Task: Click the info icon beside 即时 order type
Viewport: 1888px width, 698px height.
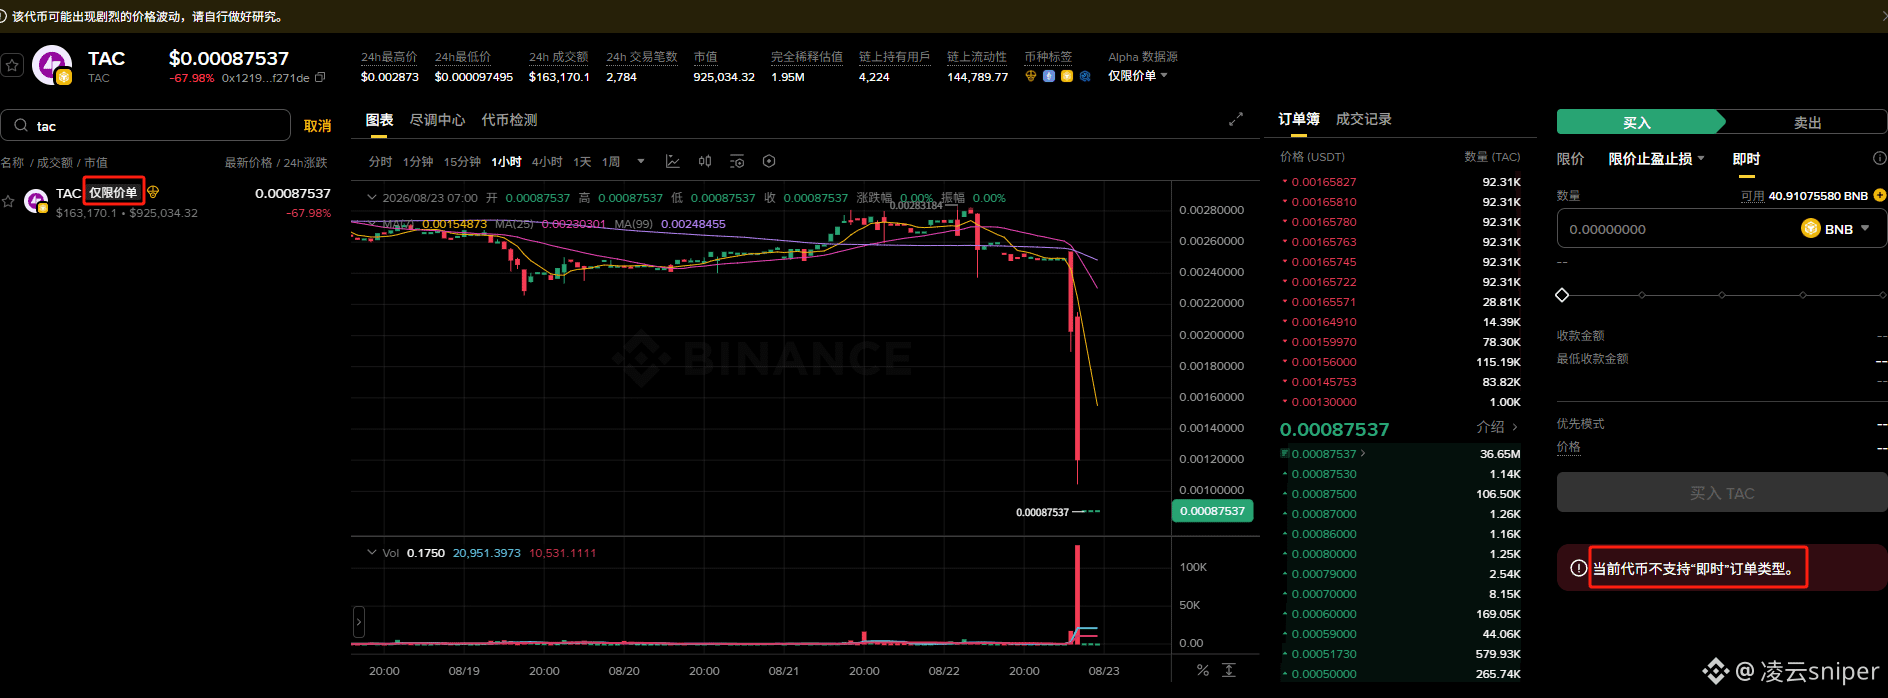Action: point(1879,158)
